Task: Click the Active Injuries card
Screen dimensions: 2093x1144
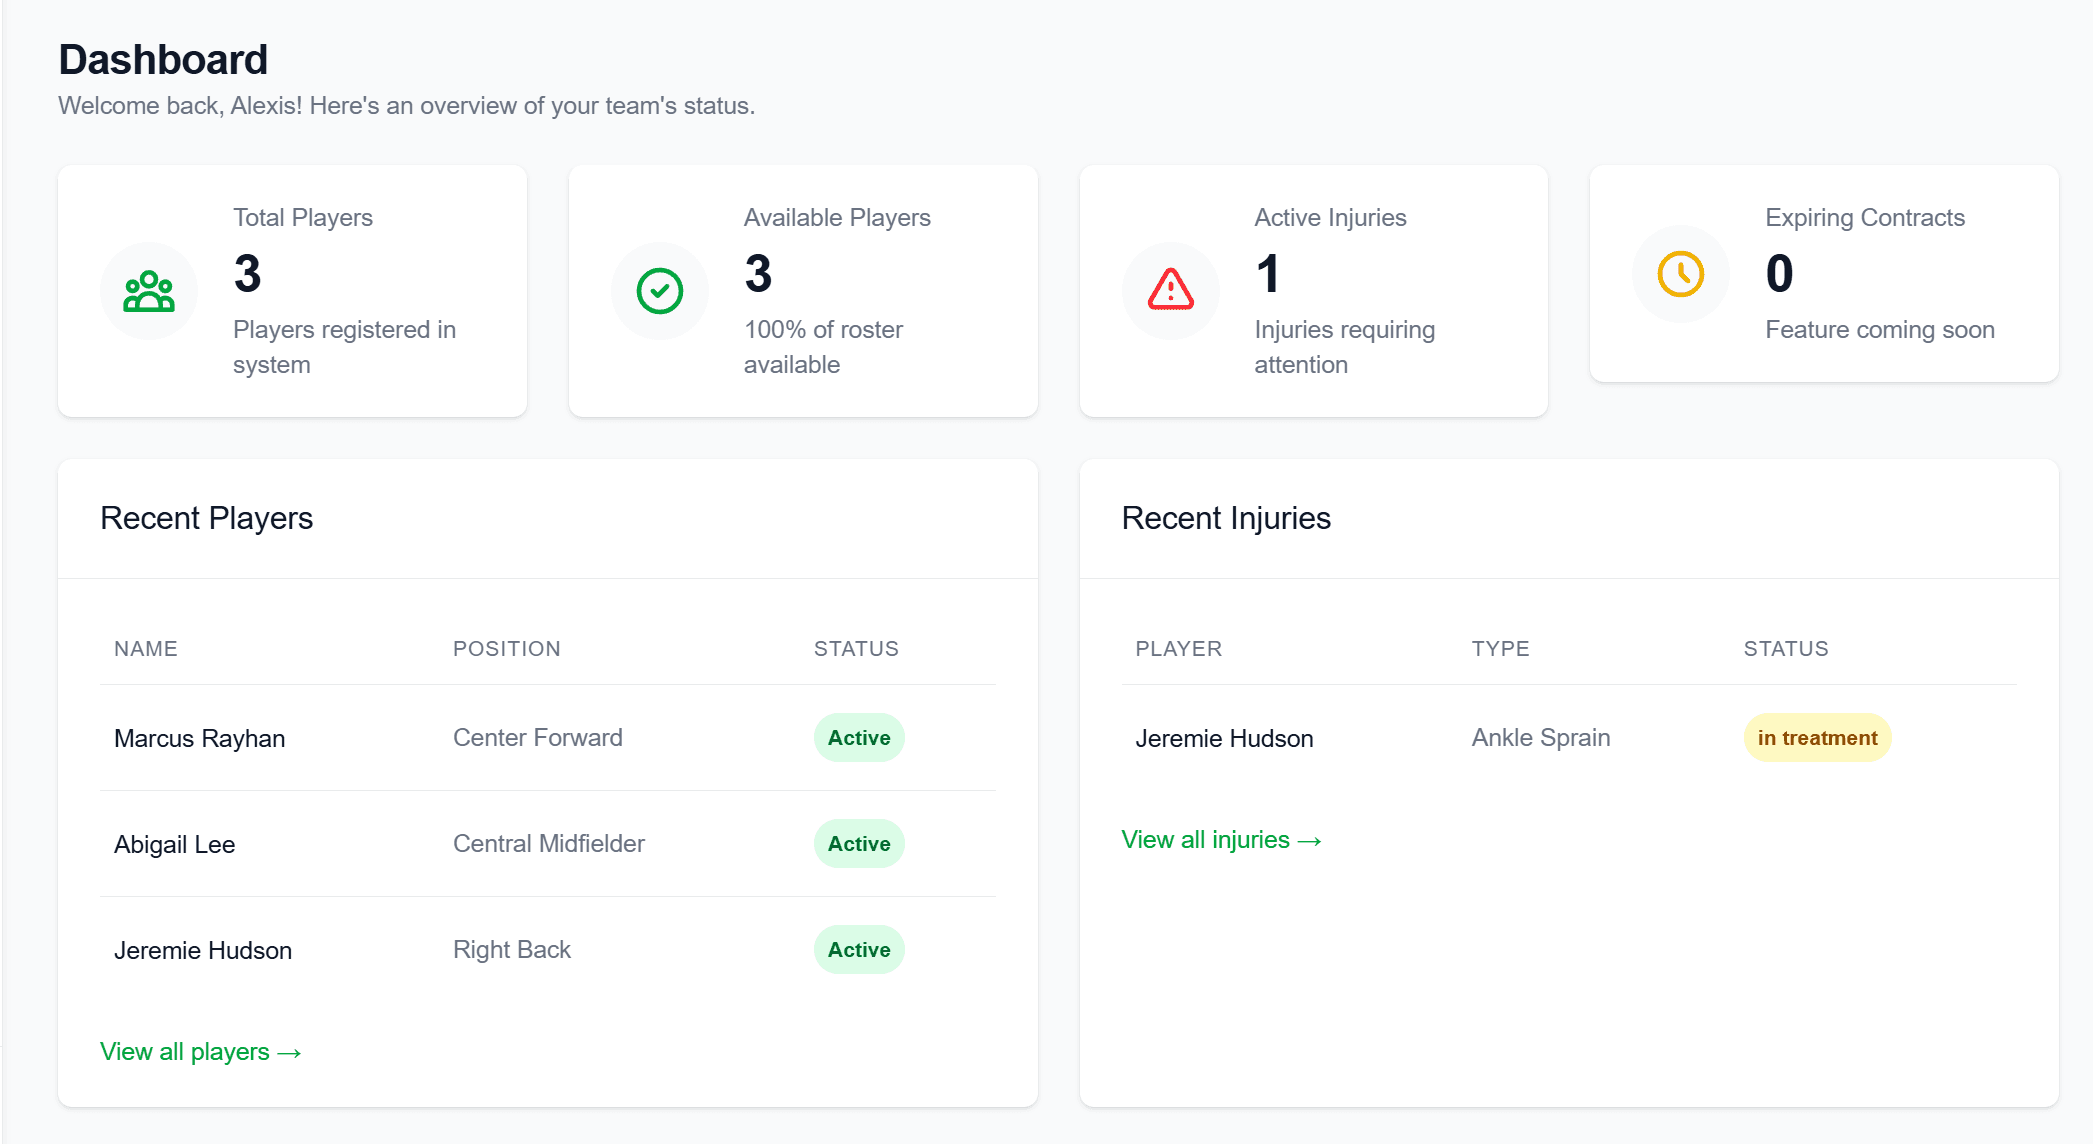Action: (1313, 291)
